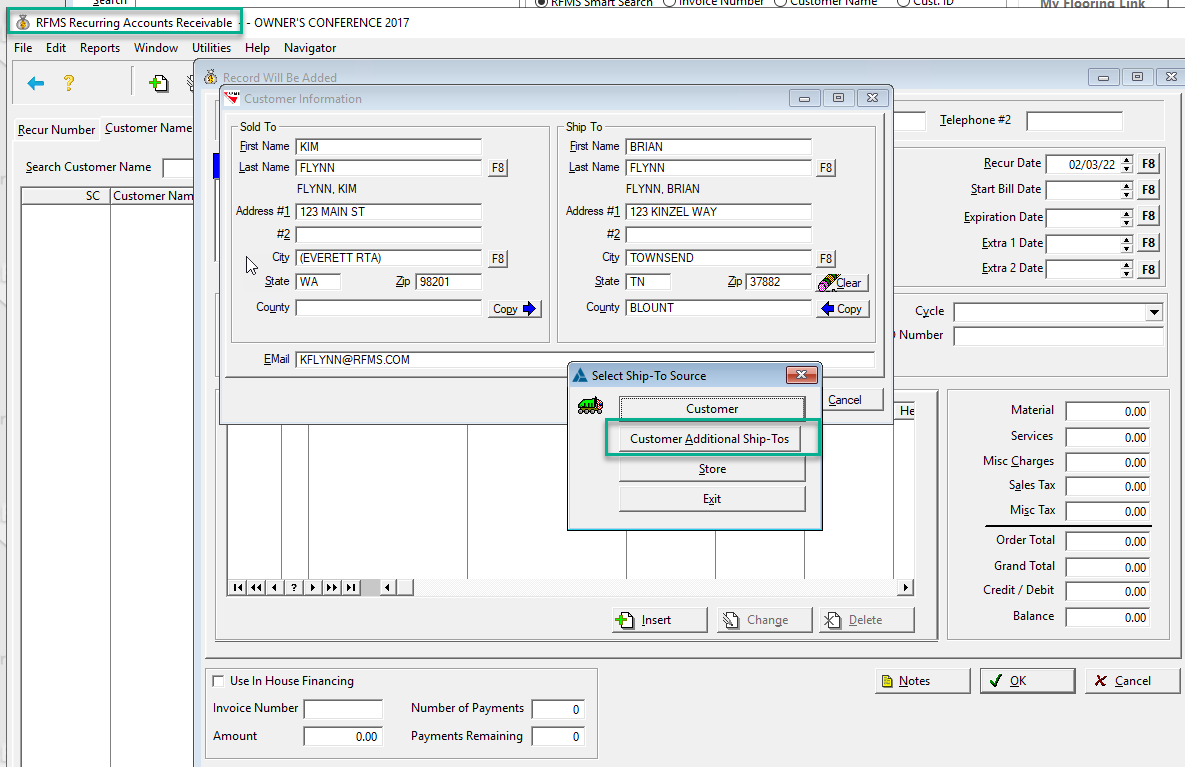
Task: Click the blue back arrow toolbar icon
Action: [36, 83]
